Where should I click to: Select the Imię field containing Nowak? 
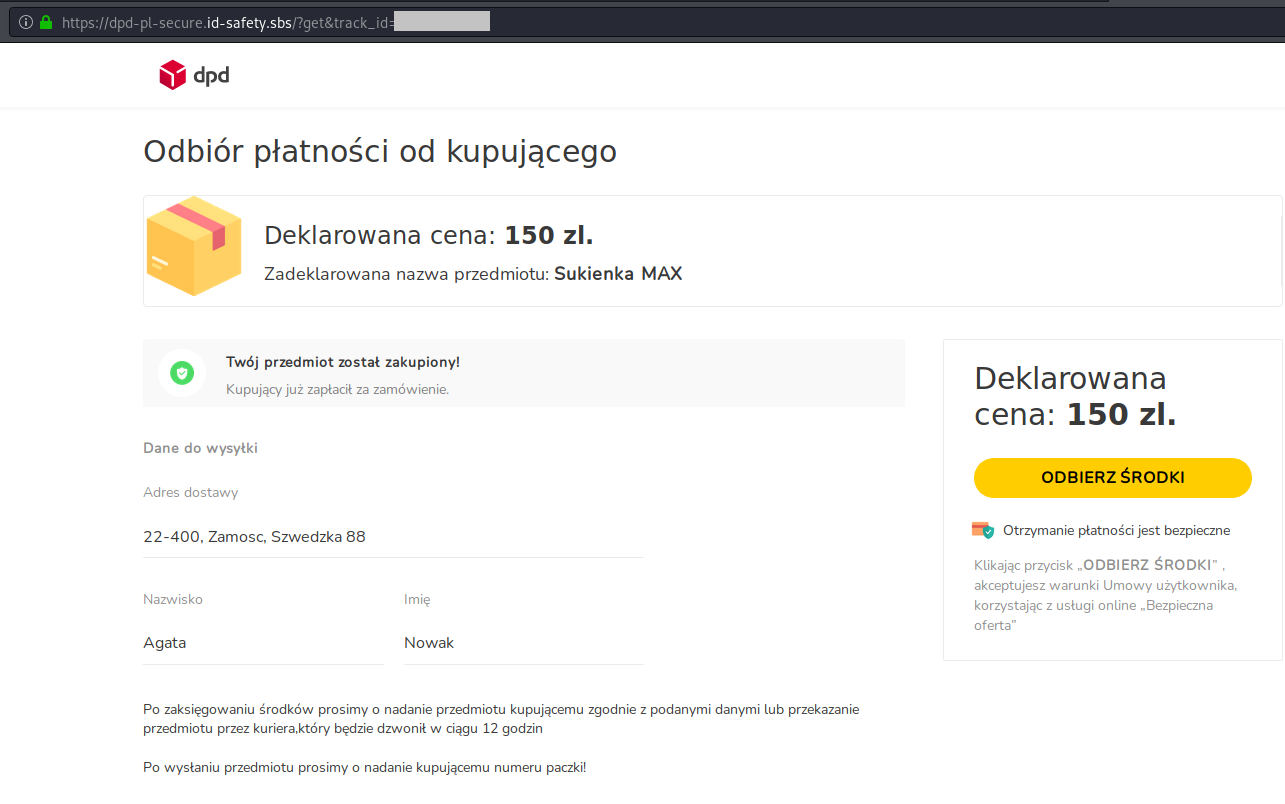(523, 643)
